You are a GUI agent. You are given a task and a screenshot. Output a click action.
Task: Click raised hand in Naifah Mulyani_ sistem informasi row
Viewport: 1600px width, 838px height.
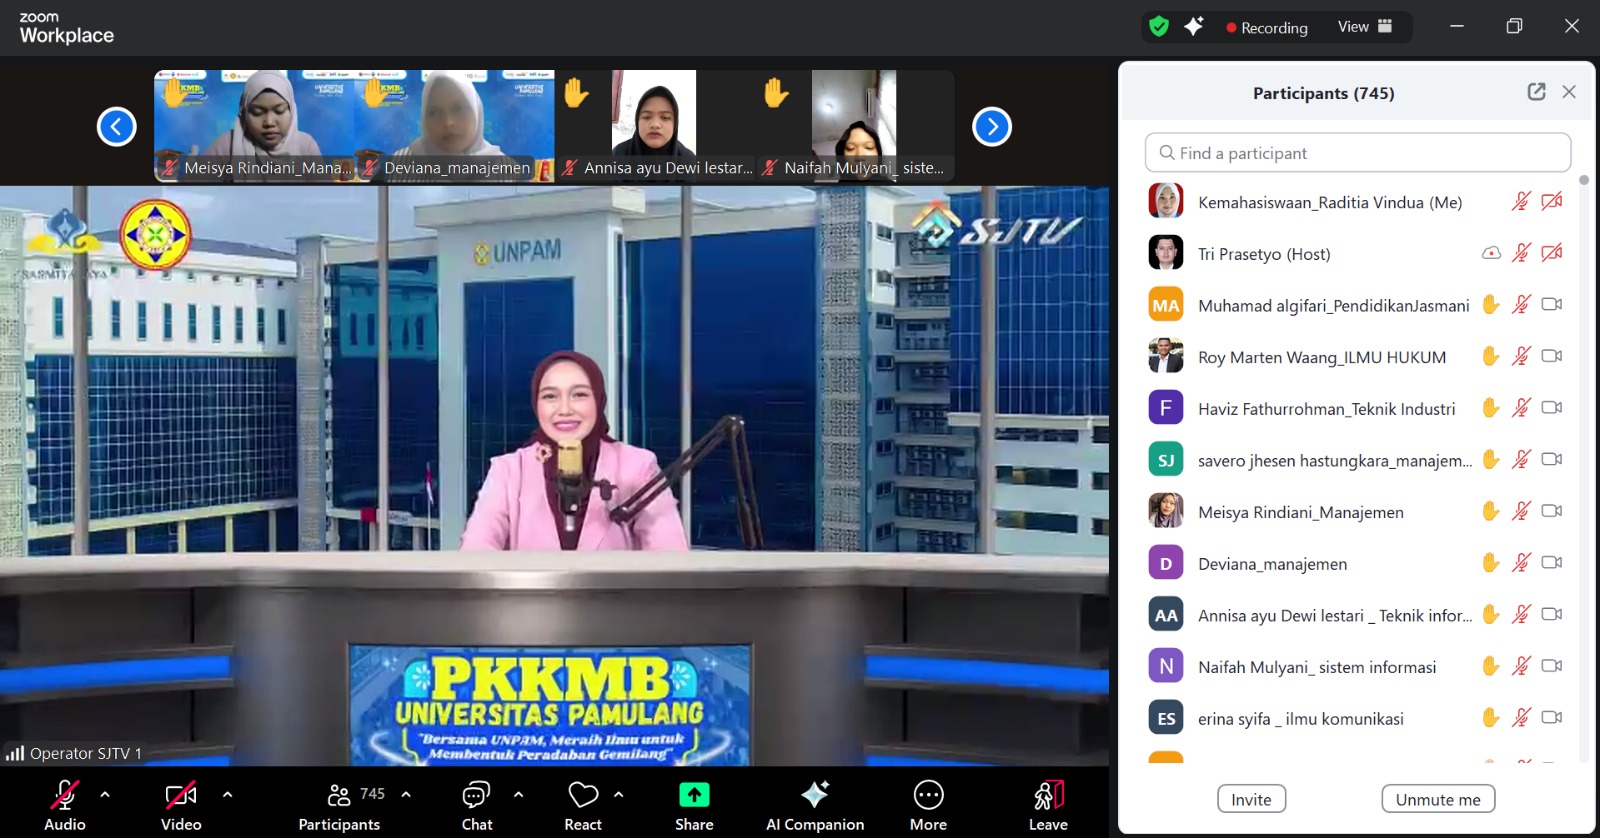[1491, 666]
